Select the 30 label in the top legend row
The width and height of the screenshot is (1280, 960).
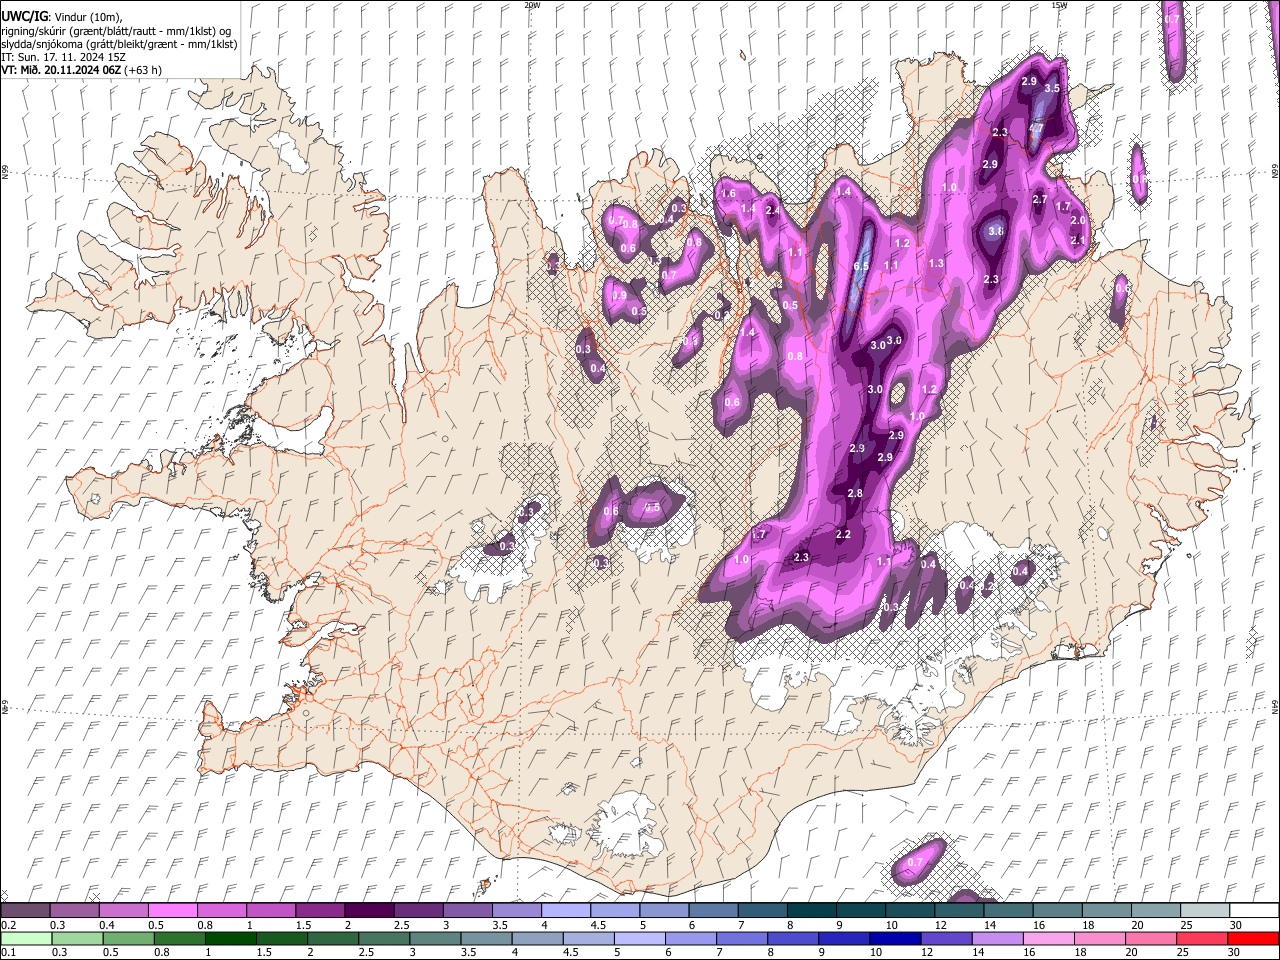[x=1235, y=925]
